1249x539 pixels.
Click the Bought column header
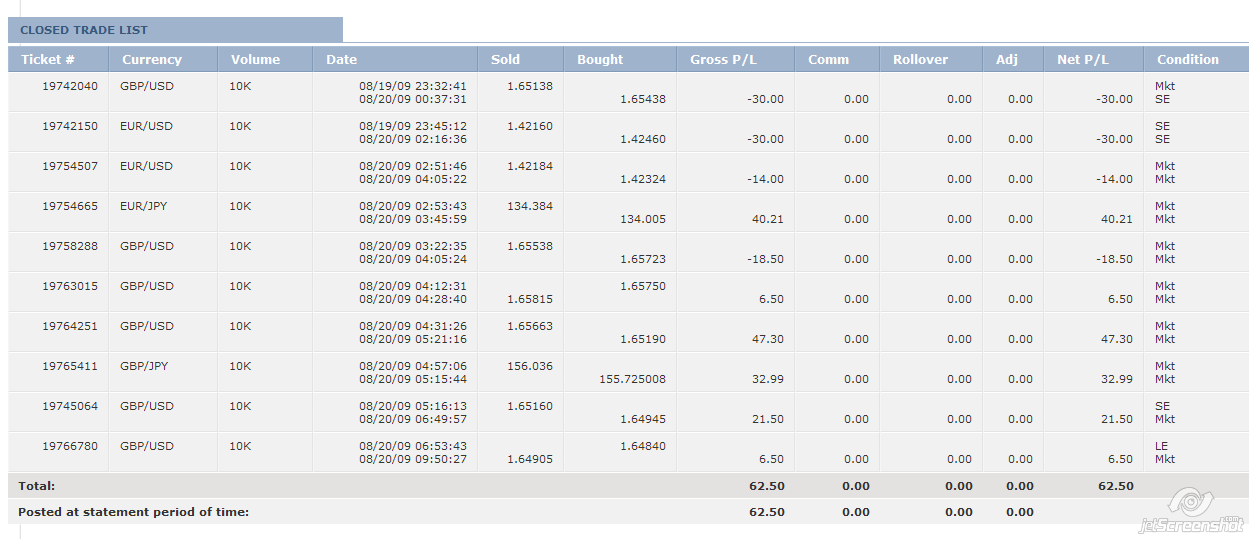pyautogui.click(x=600, y=60)
